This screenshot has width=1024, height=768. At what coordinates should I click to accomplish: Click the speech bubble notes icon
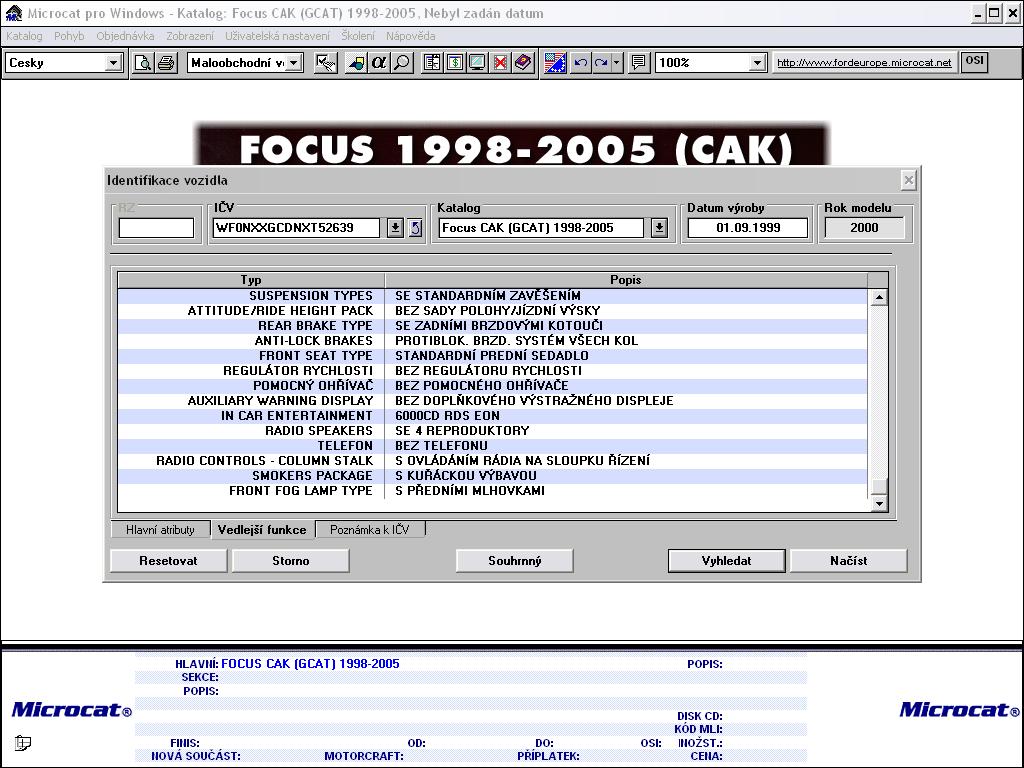[x=639, y=63]
